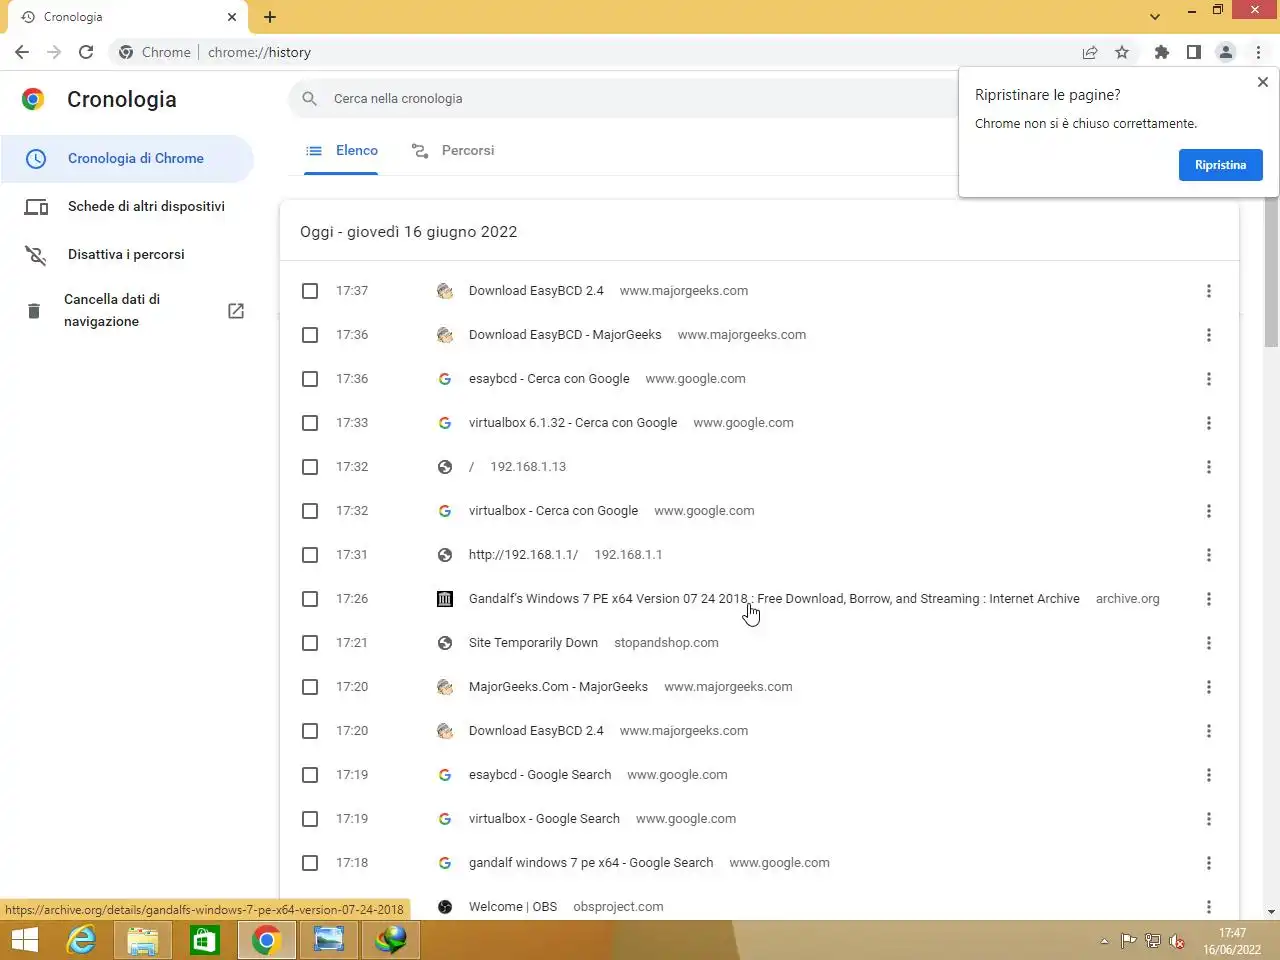This screenshot has width=1280, height=960.
Task: Tick checkbox for esaybcd - Cerca con Google
Action: [x=310, y=379]
